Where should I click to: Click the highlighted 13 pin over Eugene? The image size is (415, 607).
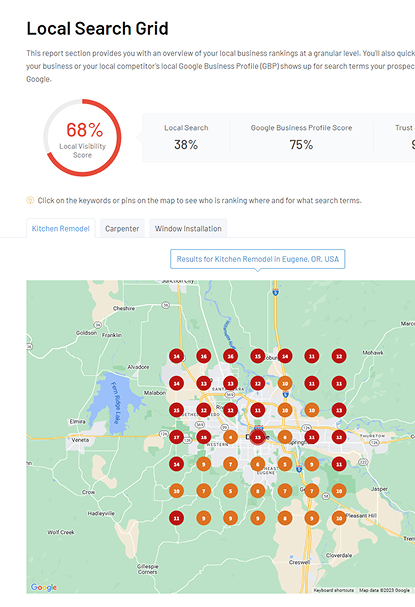pos(258,437)
